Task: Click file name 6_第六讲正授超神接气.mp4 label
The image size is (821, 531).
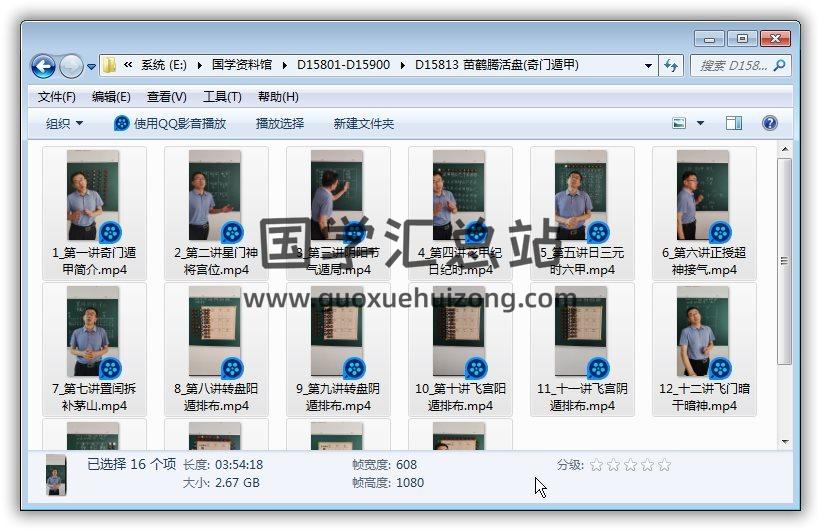Action: click(x=704, y=261)
